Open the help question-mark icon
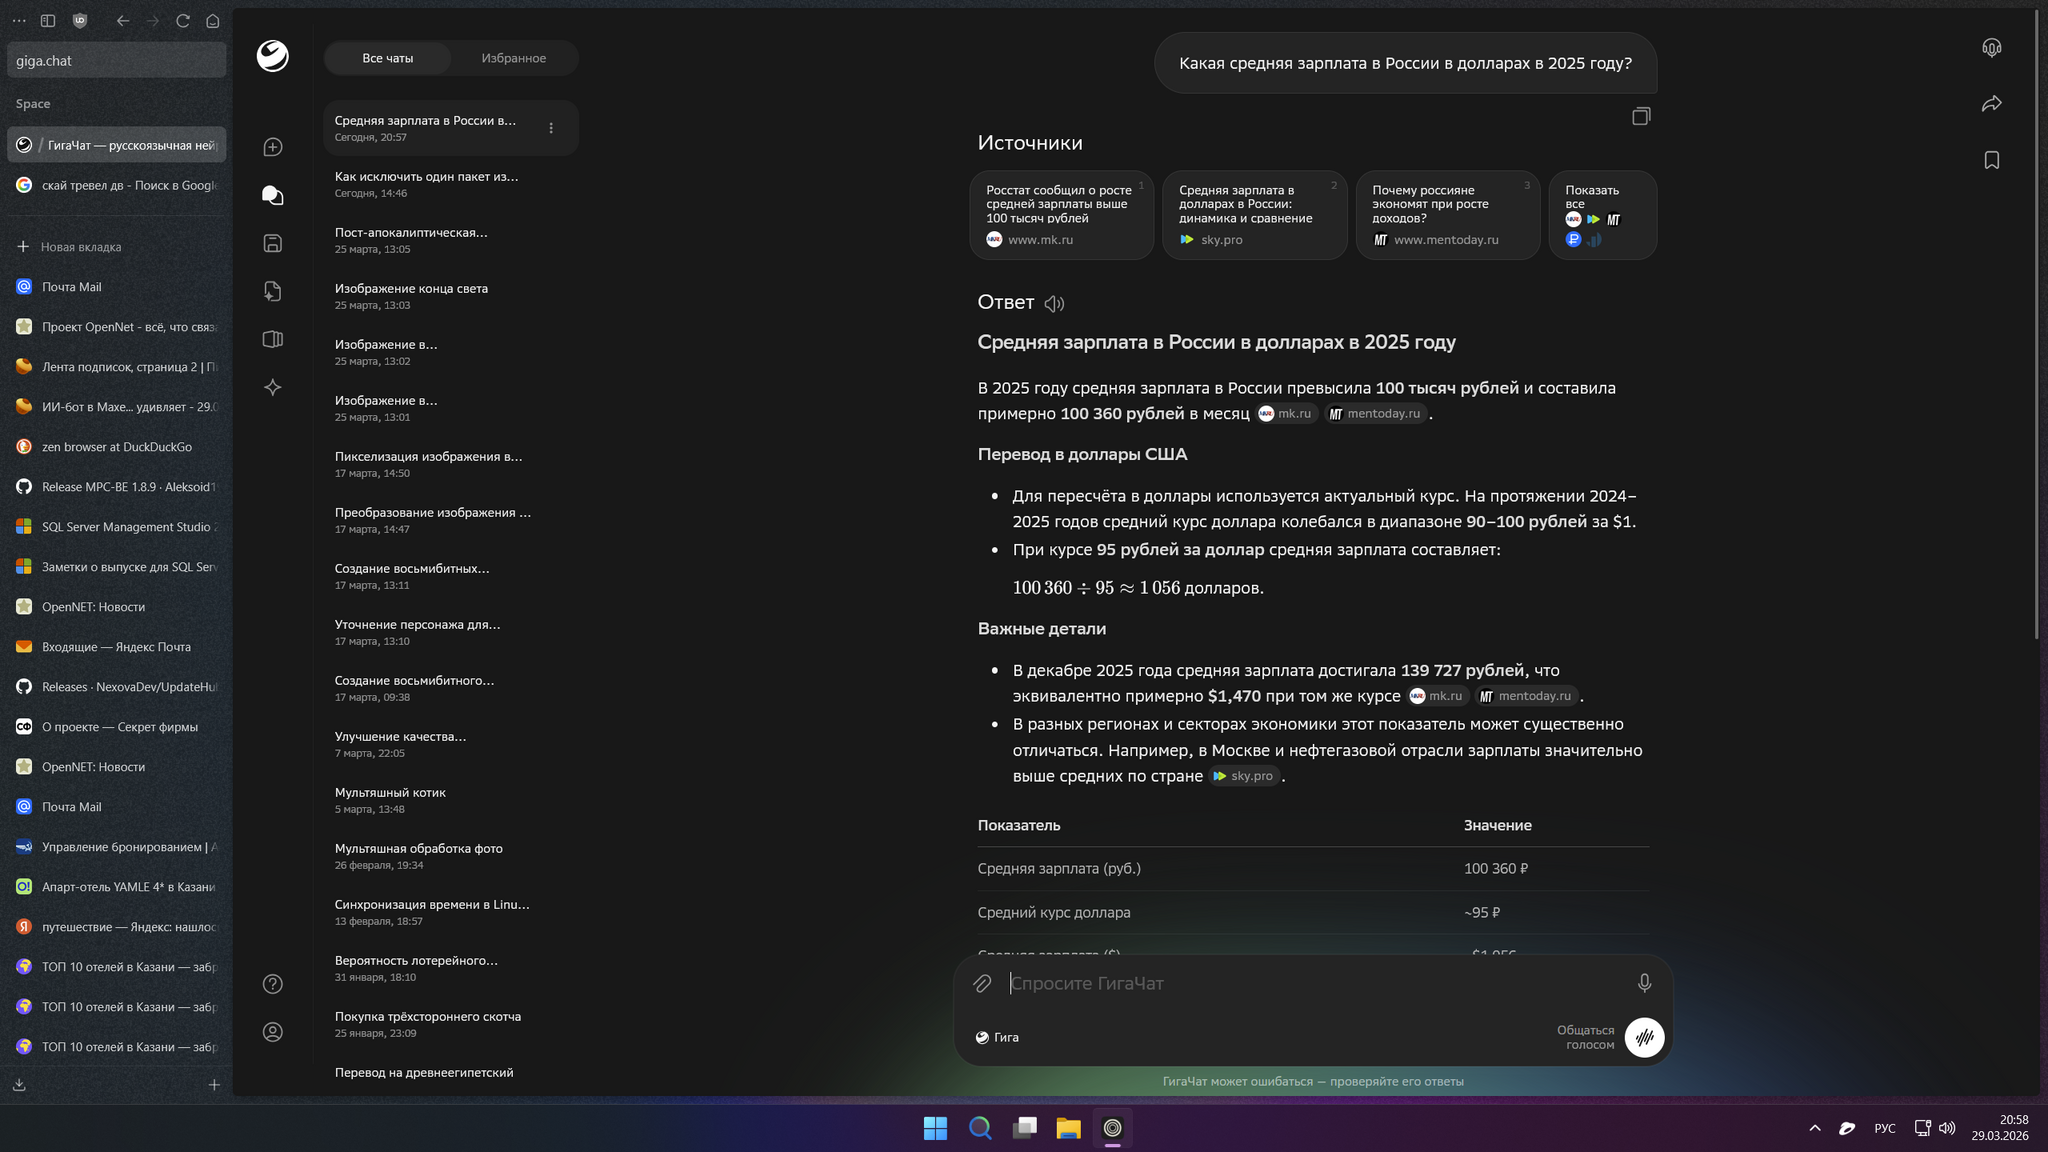Screen dimensions: 2048x1152 (273, 984)
